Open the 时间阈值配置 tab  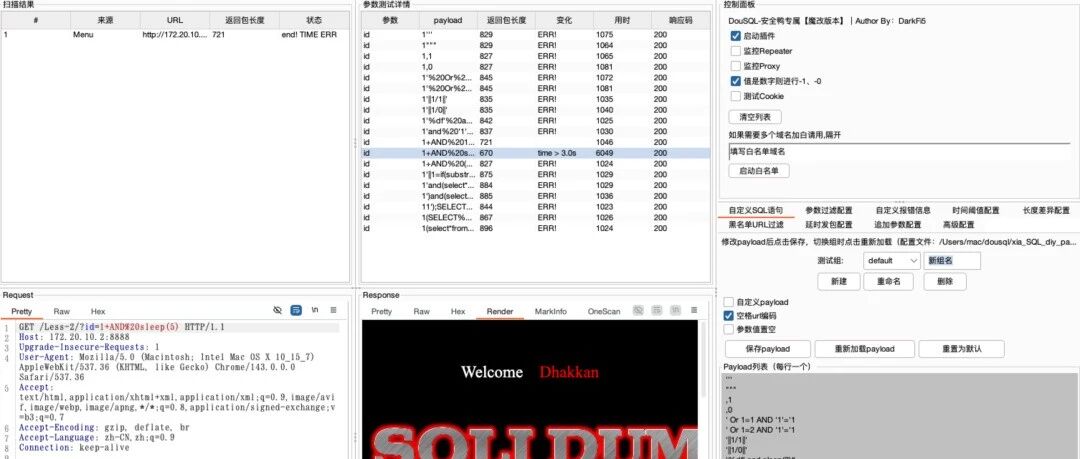click(976, 210)
